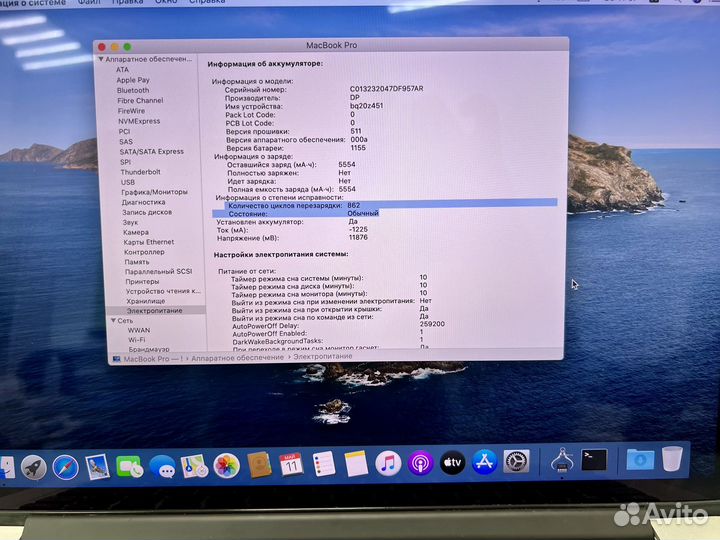The height and width of the screenshot is (540, 720).
Task: Select Память in the sidebar
Action: click(x=137, y=262)
